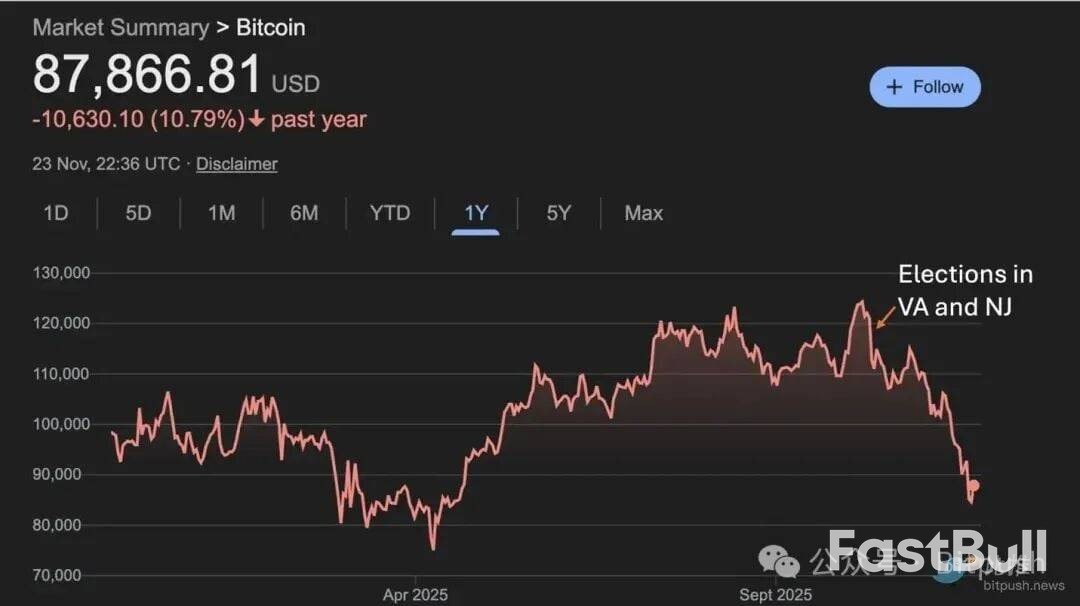Viewport: 1080px width, 606px height.
Task: Select the 5D time range tab
Action: (x=138, y=213)
